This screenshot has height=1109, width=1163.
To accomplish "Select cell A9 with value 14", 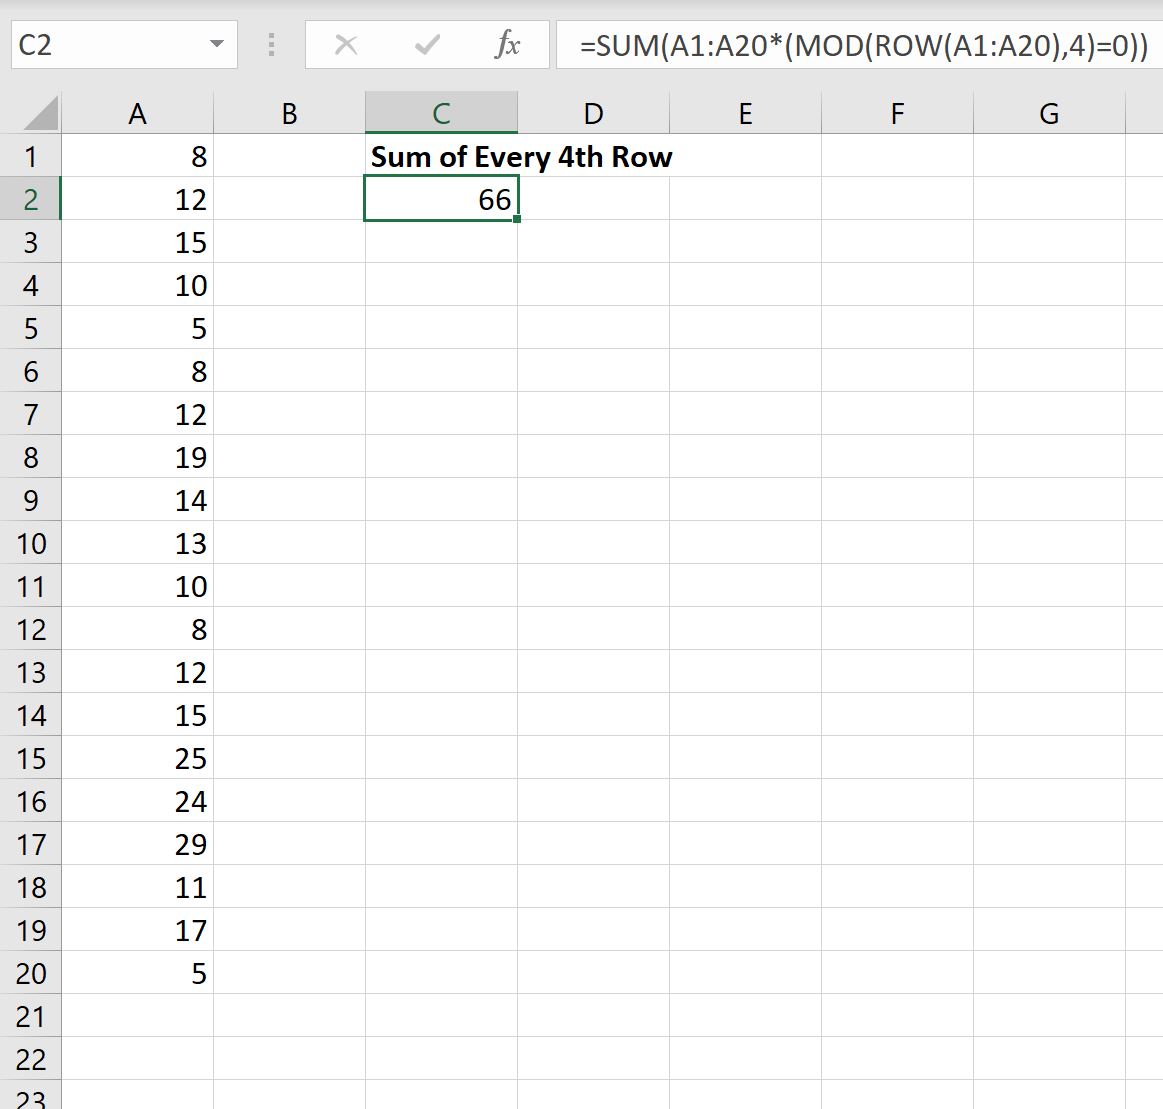I will tap(137, 500).
